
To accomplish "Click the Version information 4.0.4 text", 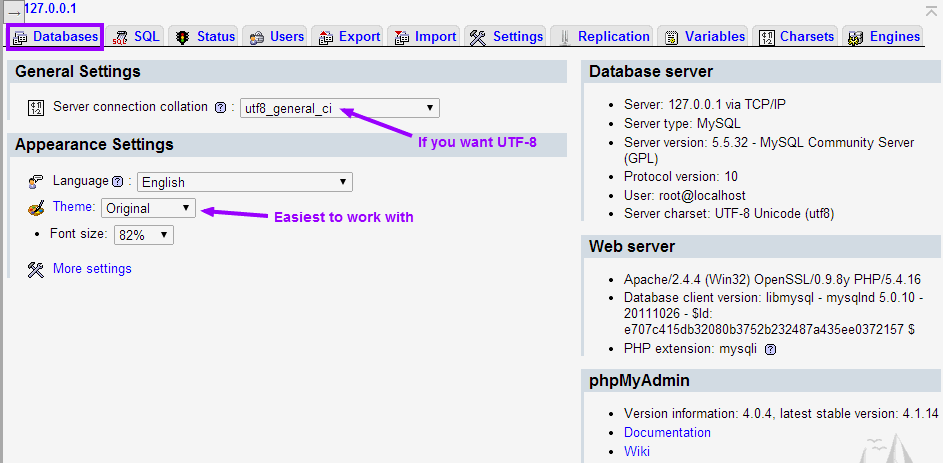I will pos(781,414).
